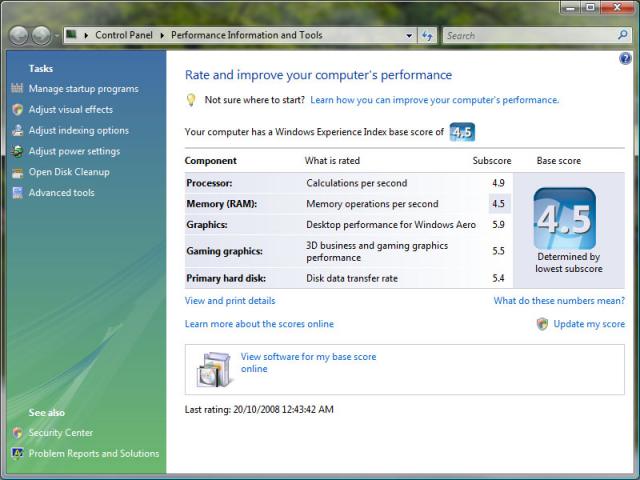Viewport: 640px width, 480px height.
Task: Click the Advanced tools icon
Action: [17, 193]
